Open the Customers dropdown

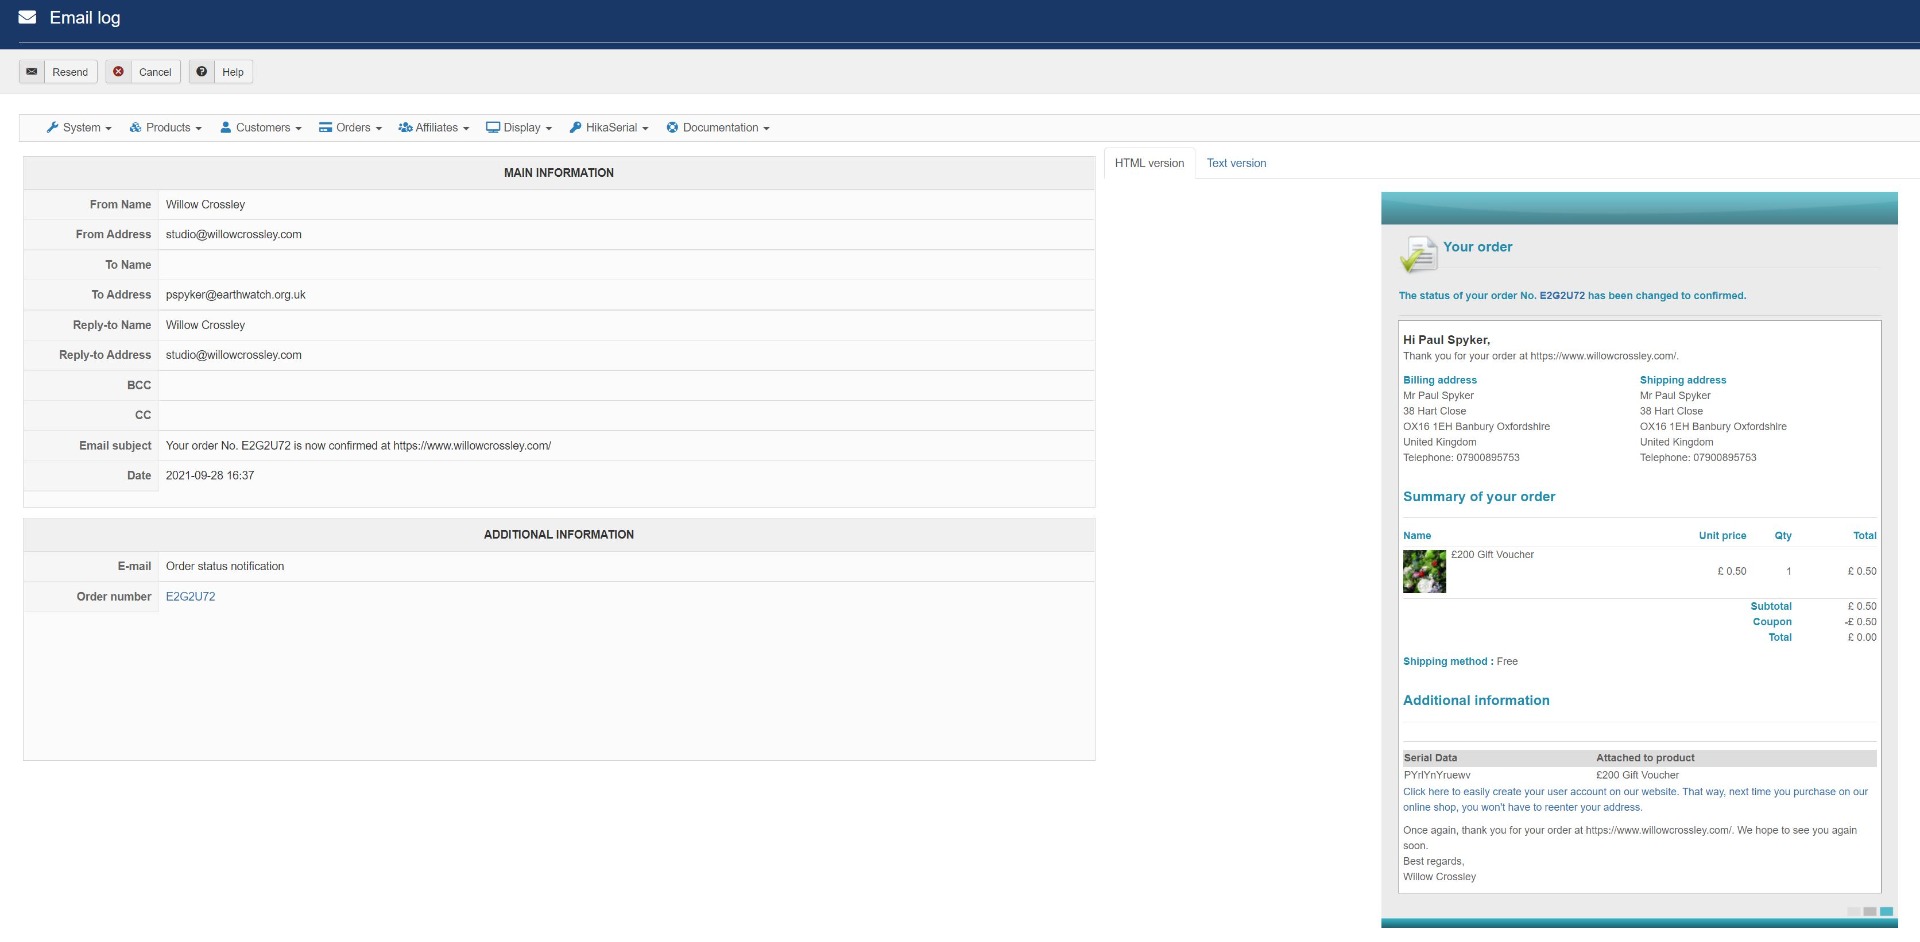coord(260,127)
